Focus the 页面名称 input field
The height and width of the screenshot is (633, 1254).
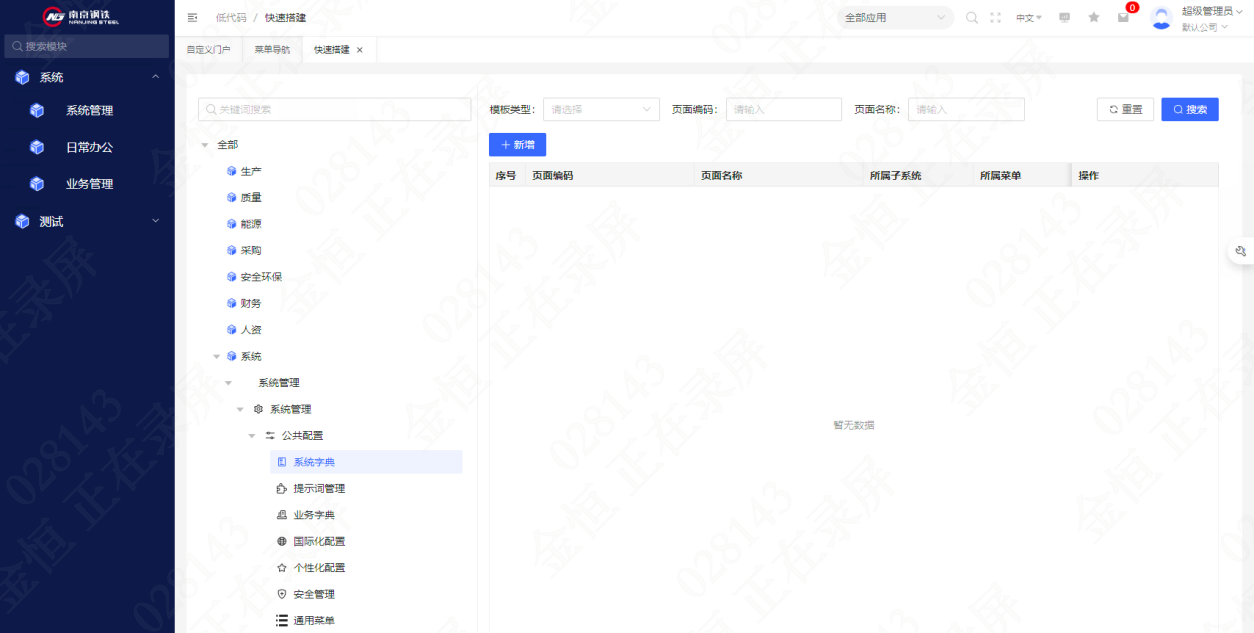coord(966,109)
